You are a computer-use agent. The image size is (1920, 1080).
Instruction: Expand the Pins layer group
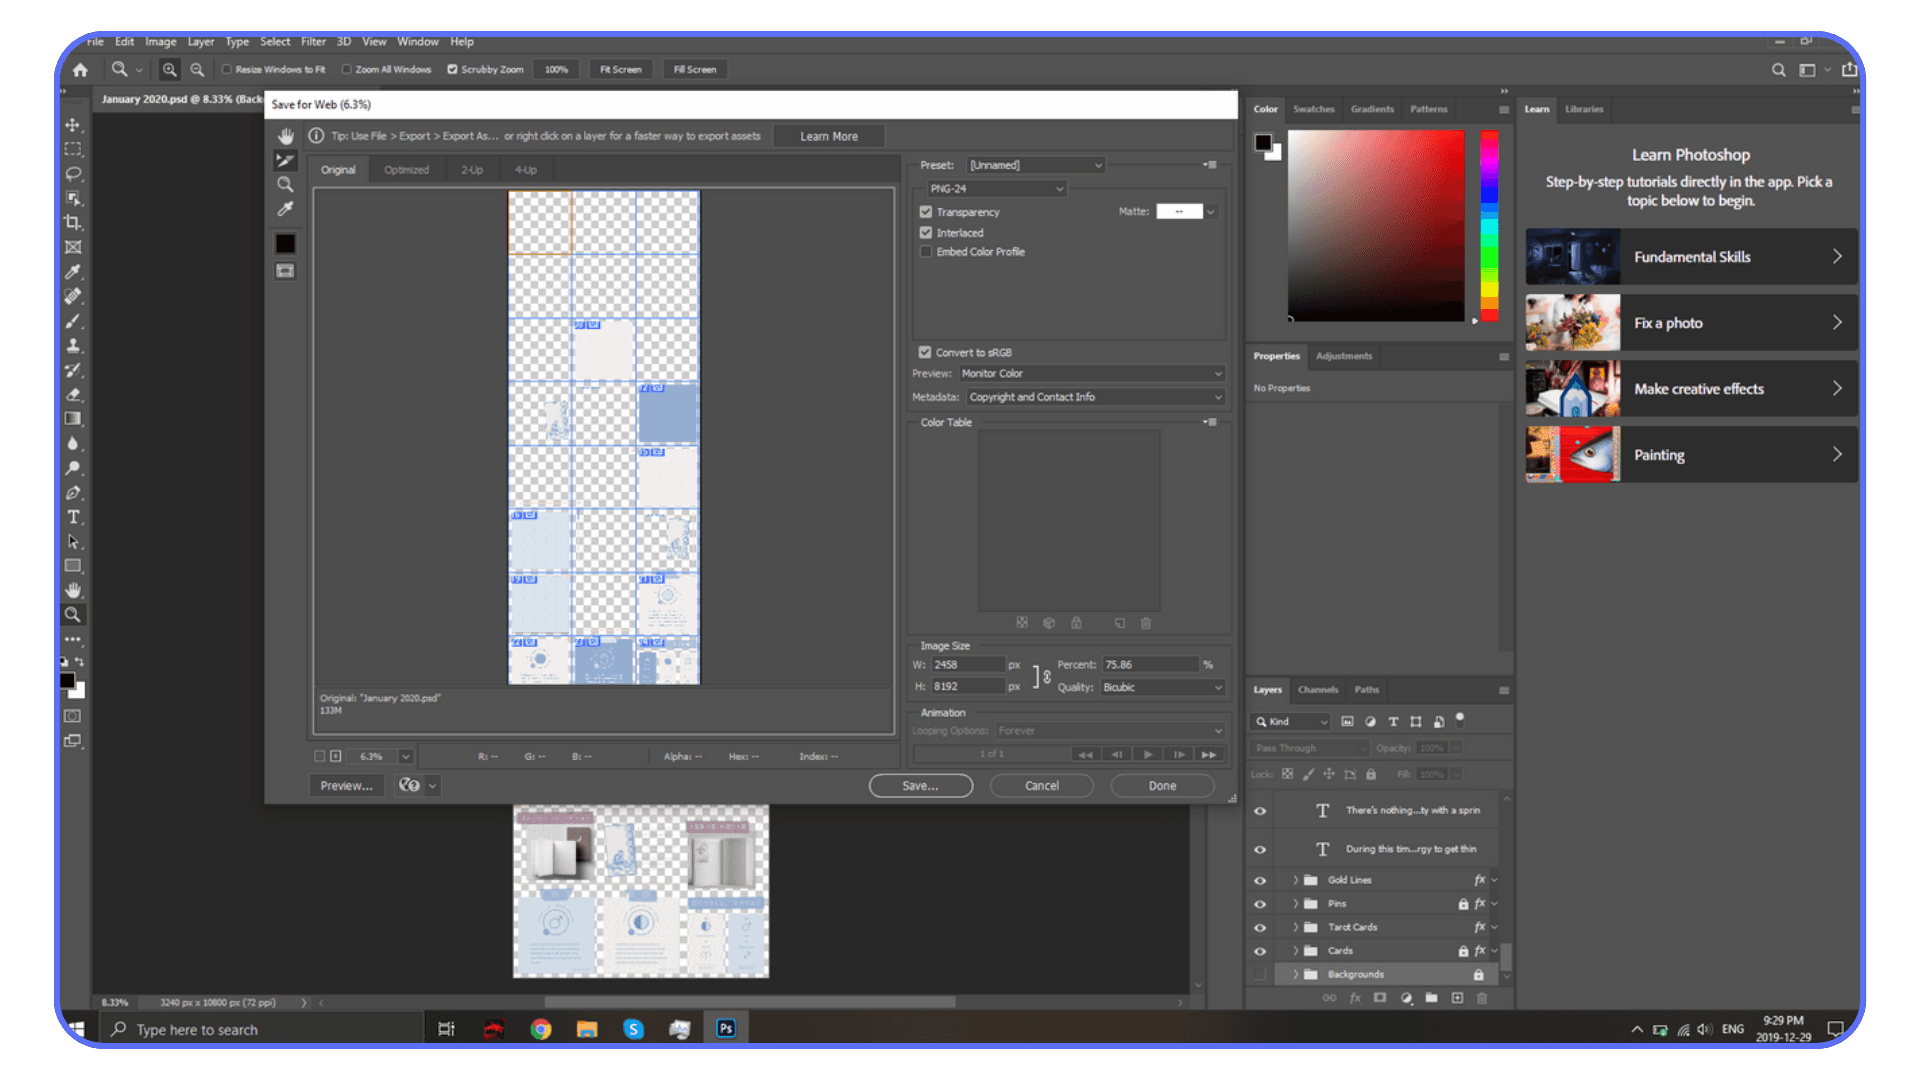1296,904
